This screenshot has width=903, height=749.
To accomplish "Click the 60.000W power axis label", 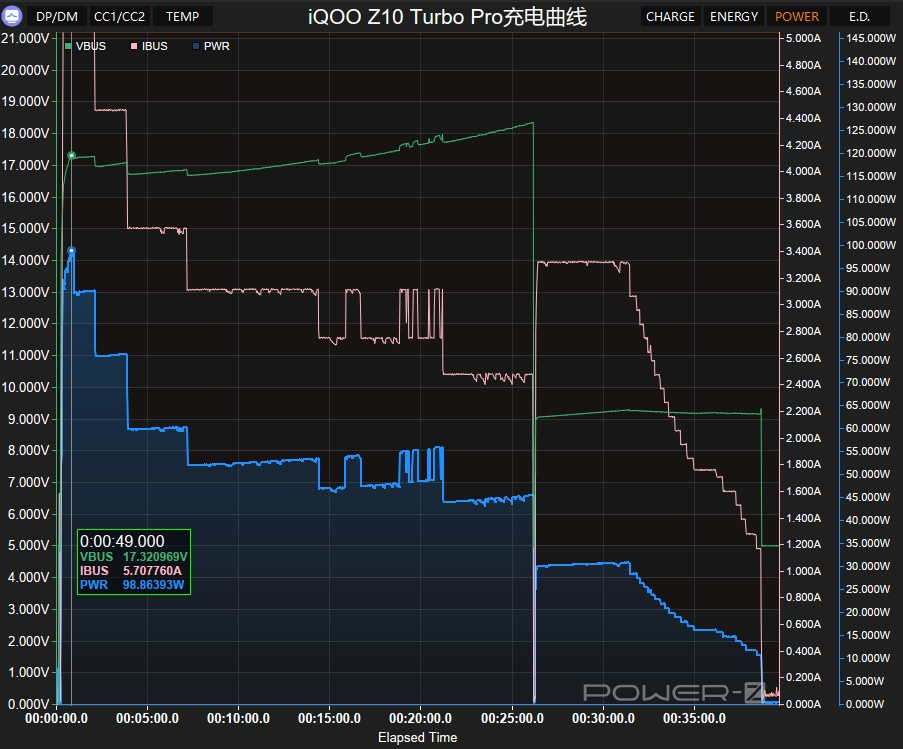I will (868, 428).
